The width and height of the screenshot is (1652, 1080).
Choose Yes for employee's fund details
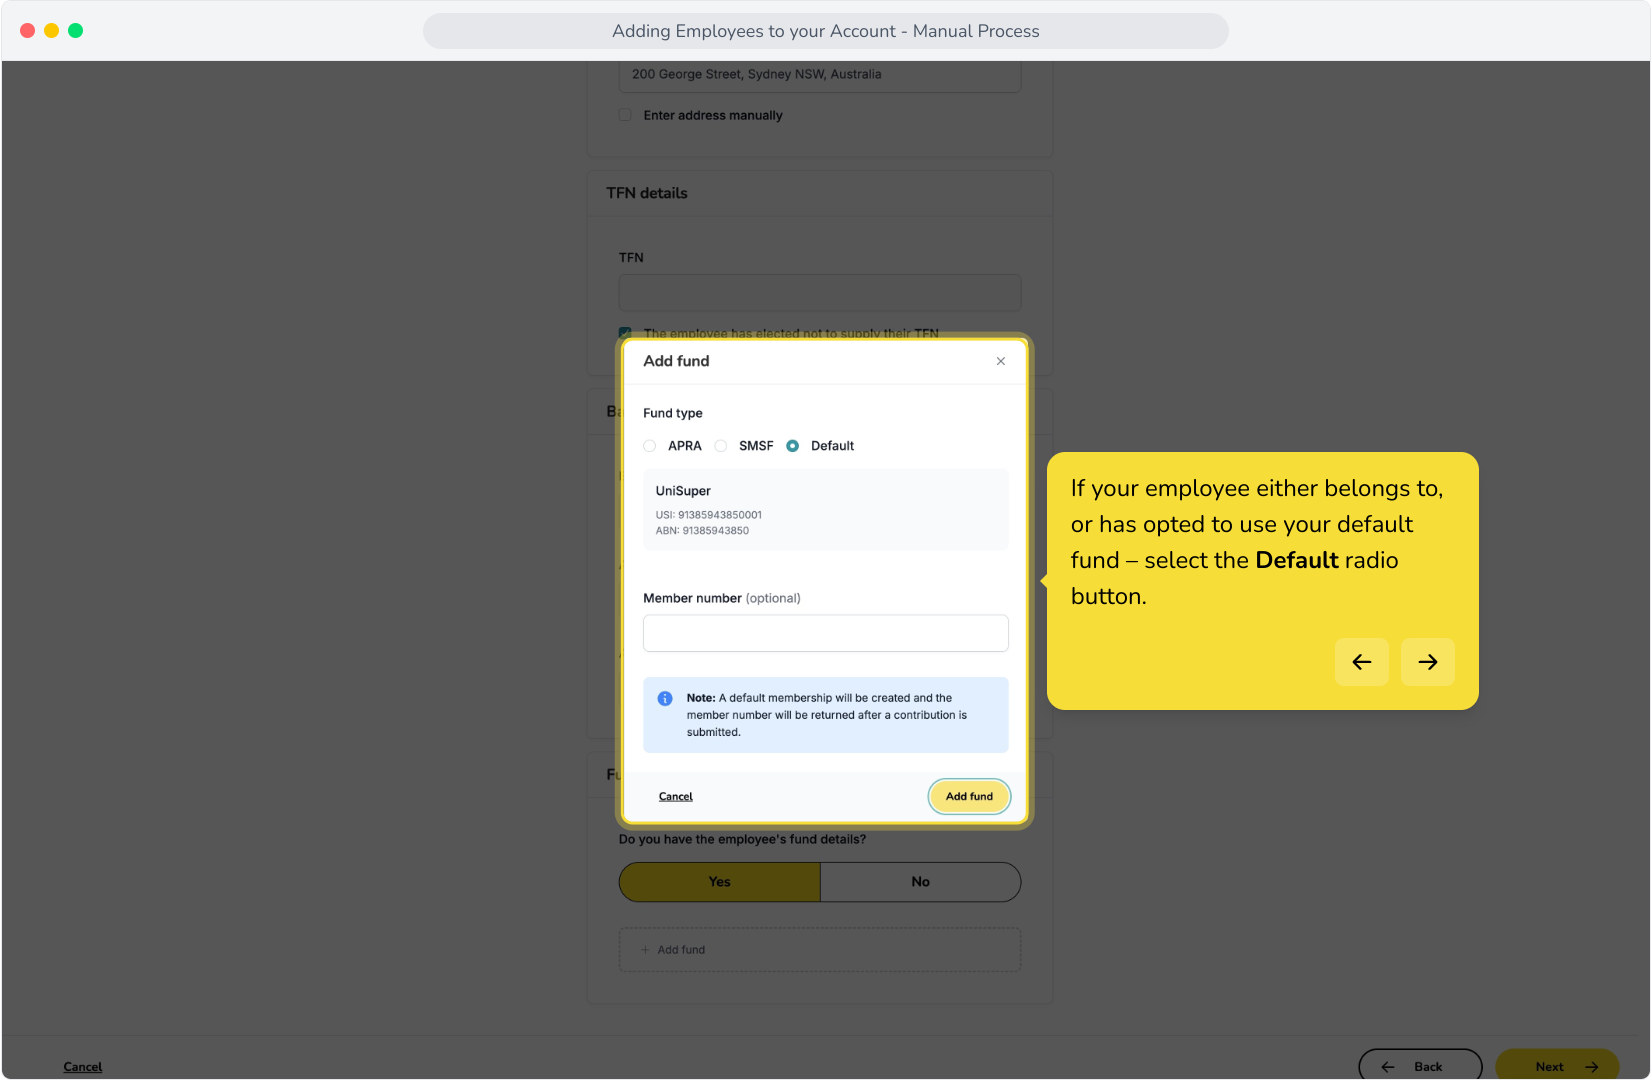click(720, 882)
